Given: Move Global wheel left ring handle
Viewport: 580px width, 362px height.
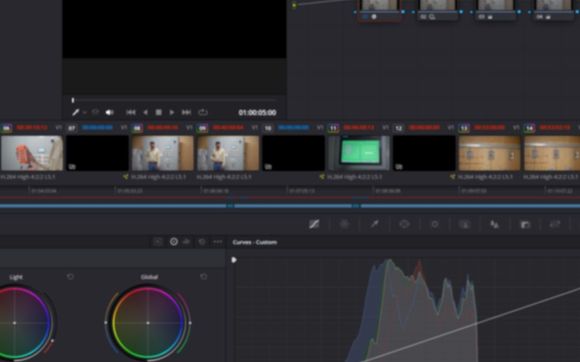Looking at the screenshot, I should [106, 323].
